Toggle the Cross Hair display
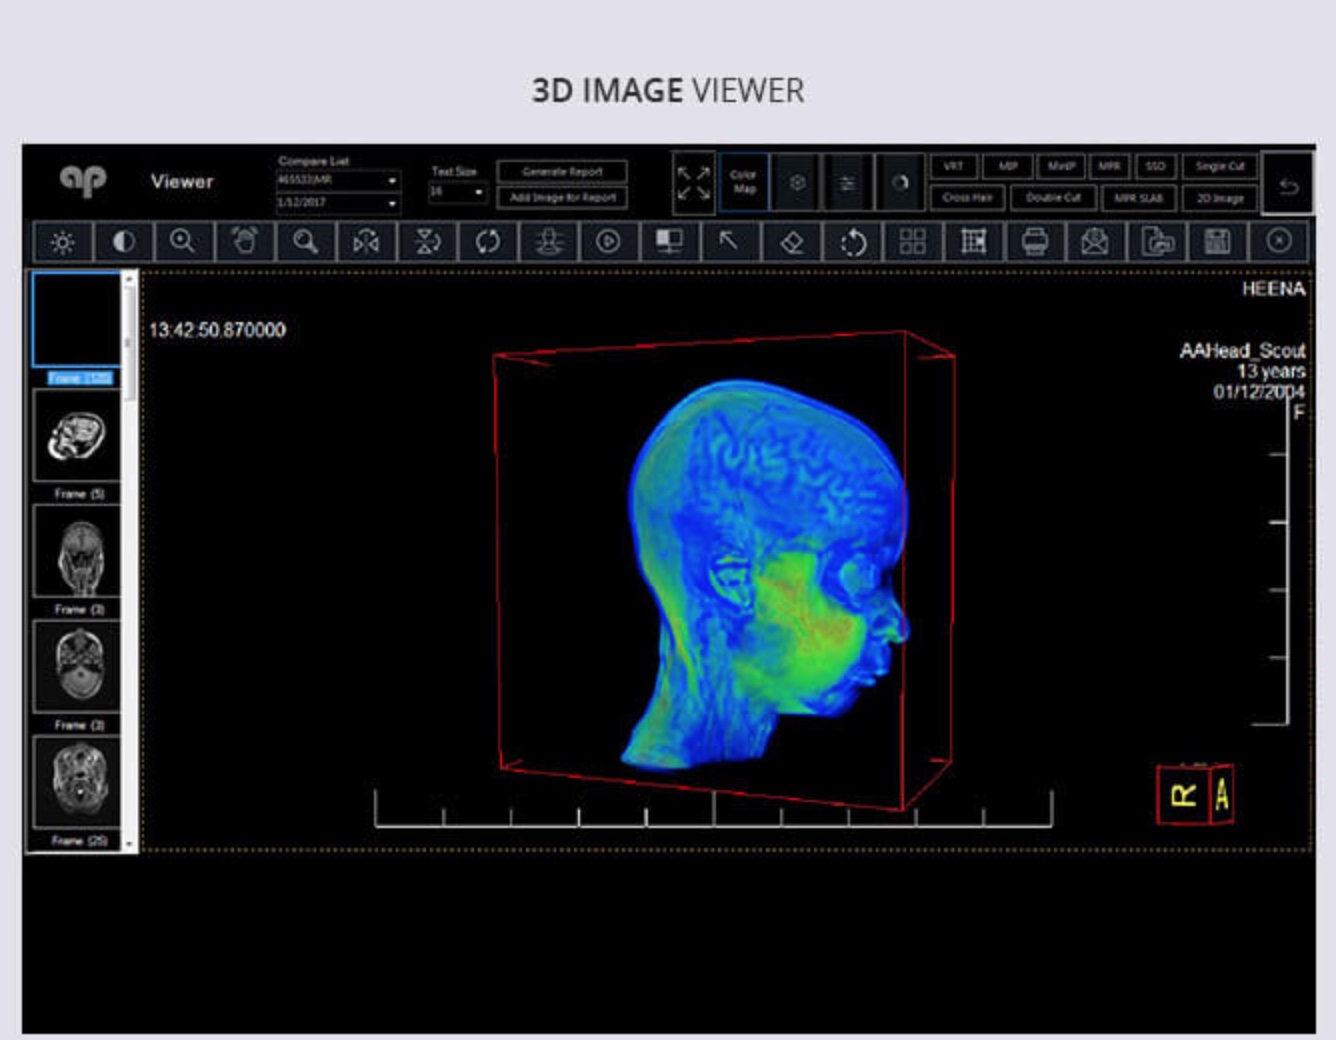Image resolution: width=1336 pixels, height=1040 pixels. [967, 198]
